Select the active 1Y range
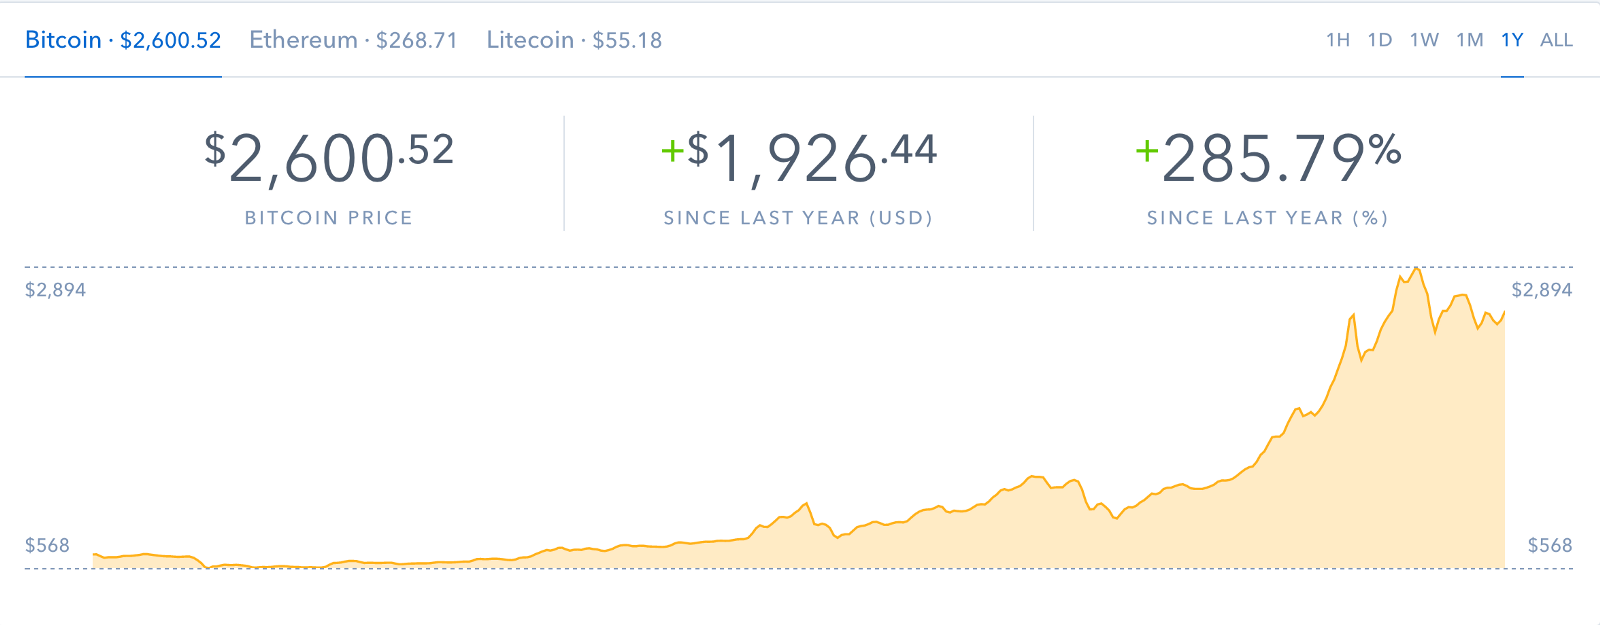The image size is (1600, 625). (1512, 41)
